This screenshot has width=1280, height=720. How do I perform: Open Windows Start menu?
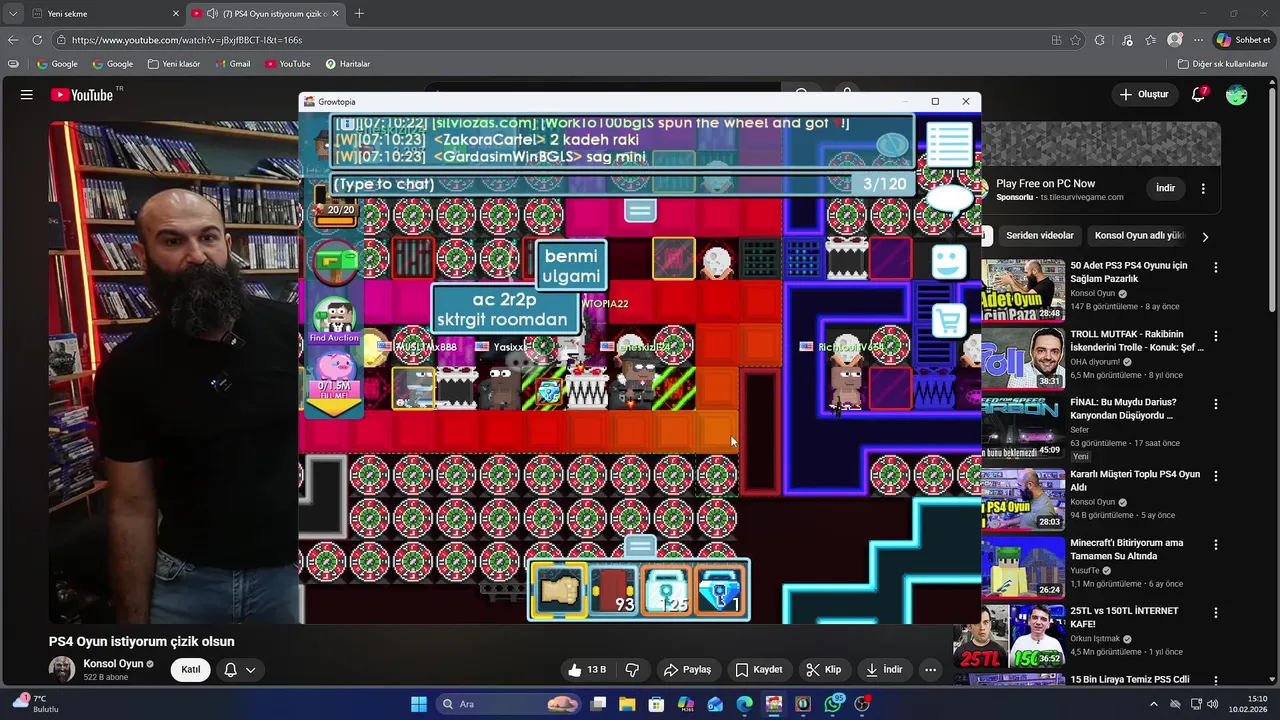[419, 704]
